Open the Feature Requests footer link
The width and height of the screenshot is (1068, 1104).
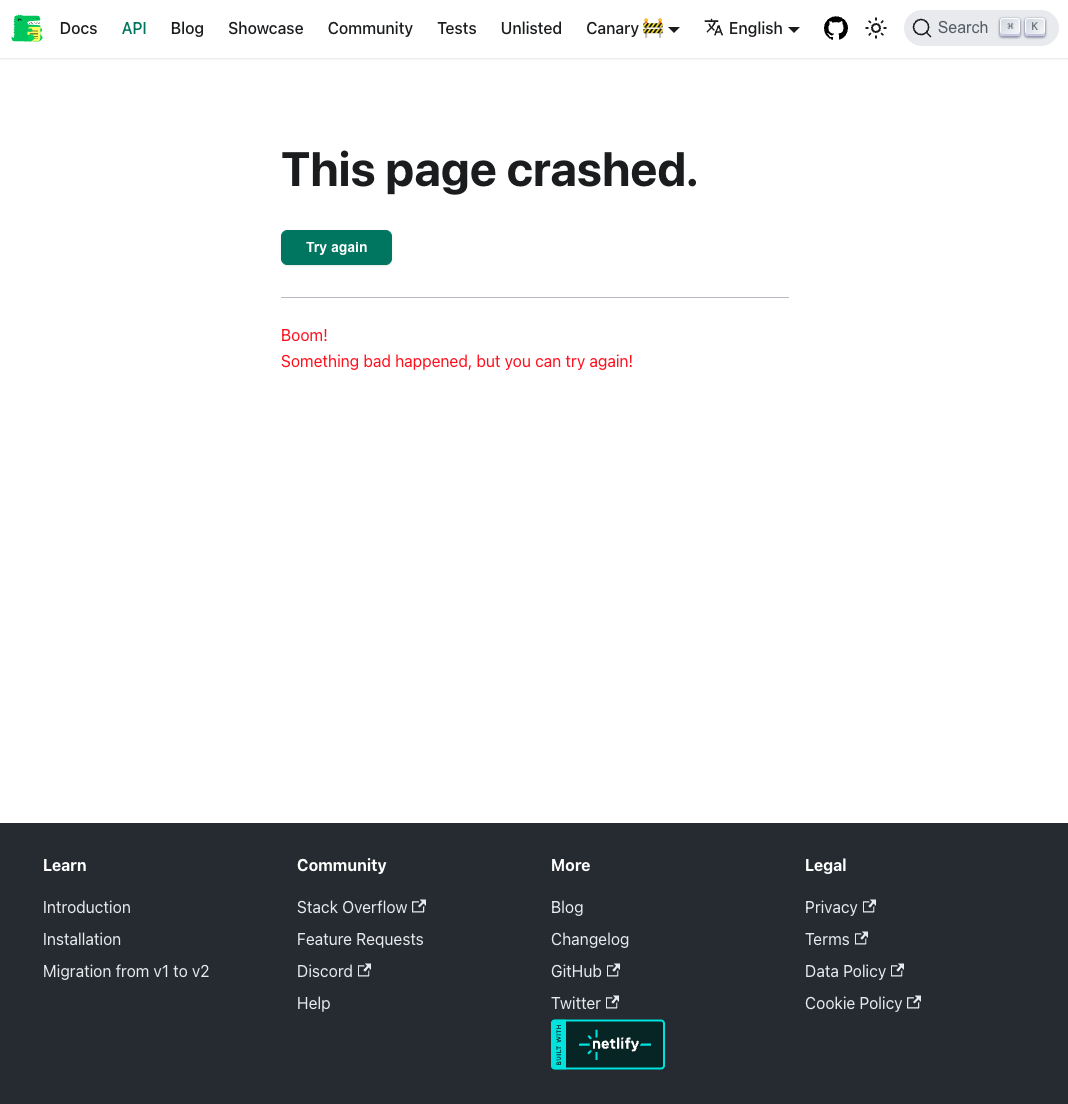[360, 939]
